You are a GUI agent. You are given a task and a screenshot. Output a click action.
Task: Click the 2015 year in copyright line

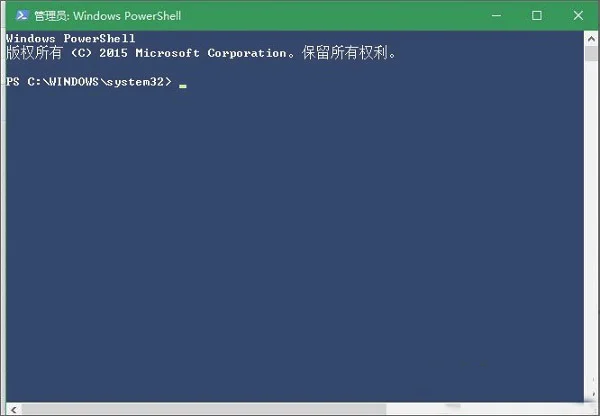pos(113,53)
